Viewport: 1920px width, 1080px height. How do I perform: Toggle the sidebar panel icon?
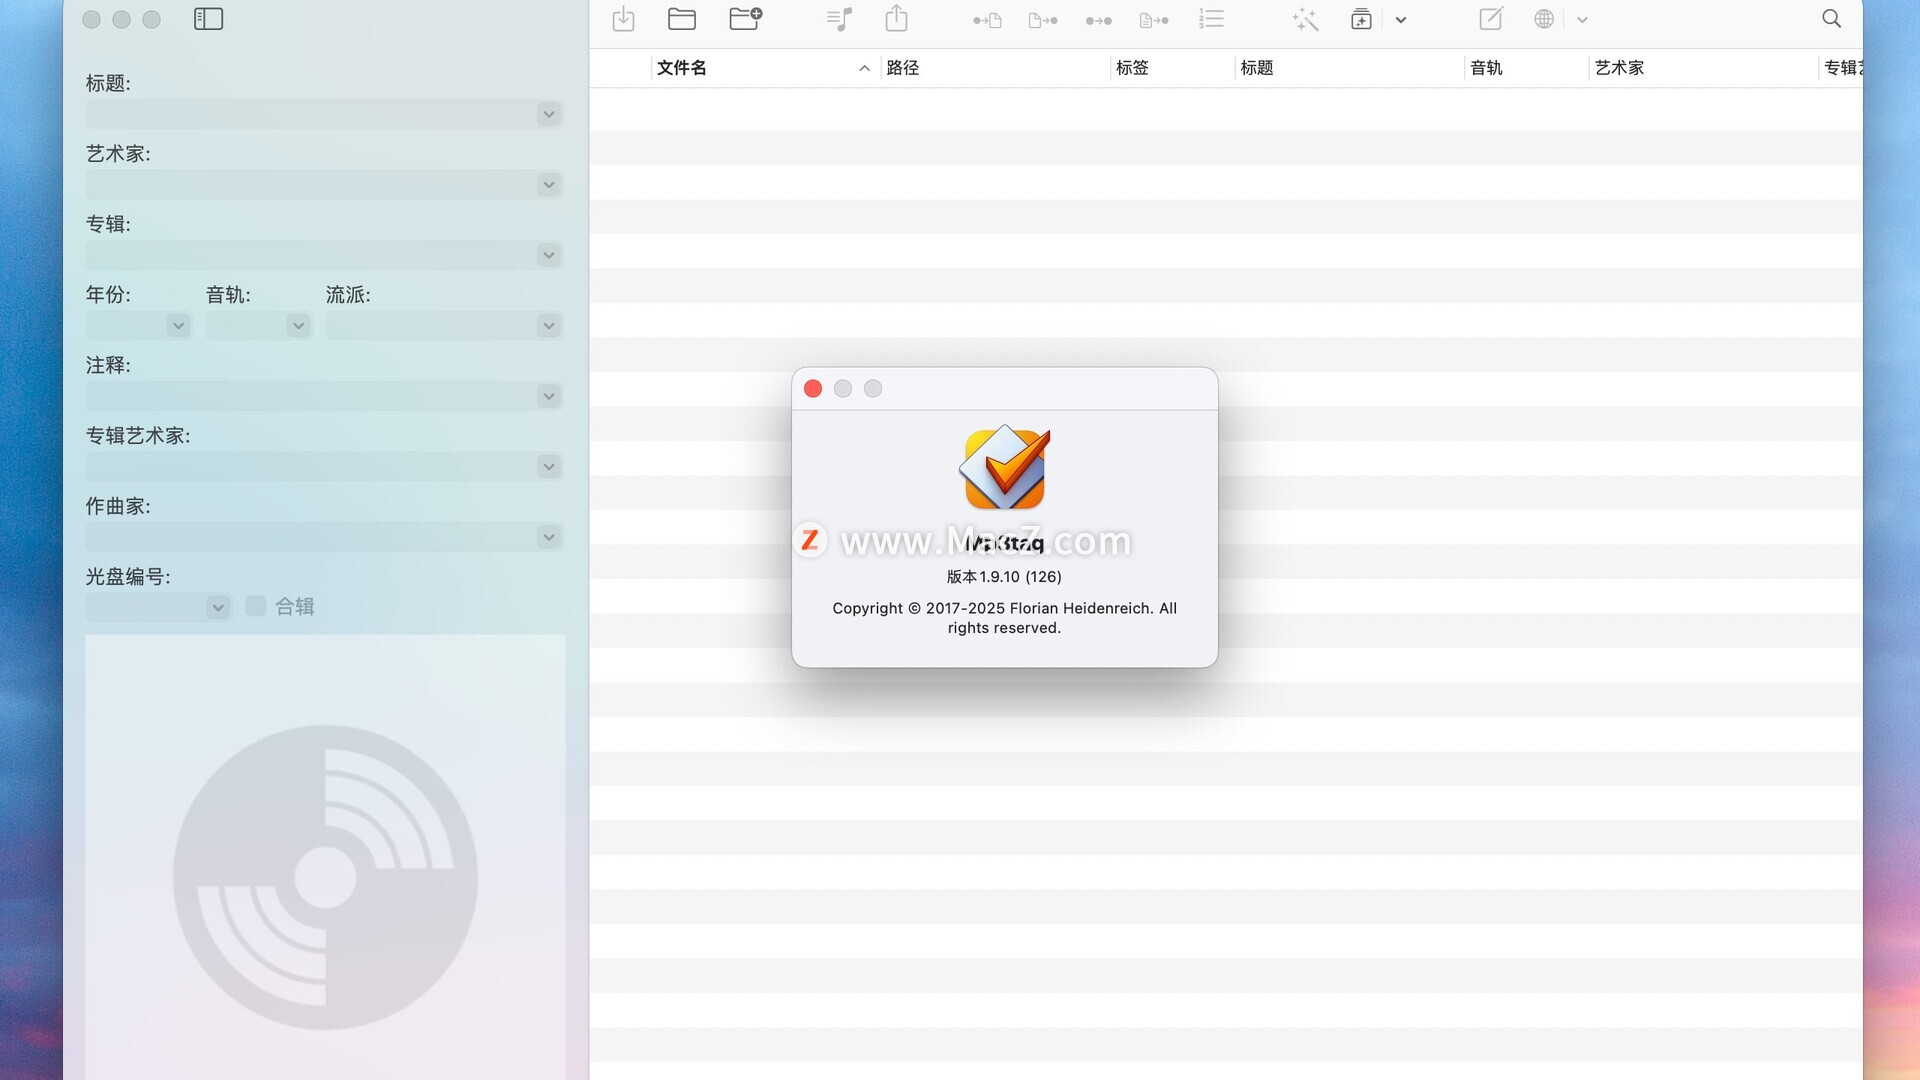pos(208,19)
